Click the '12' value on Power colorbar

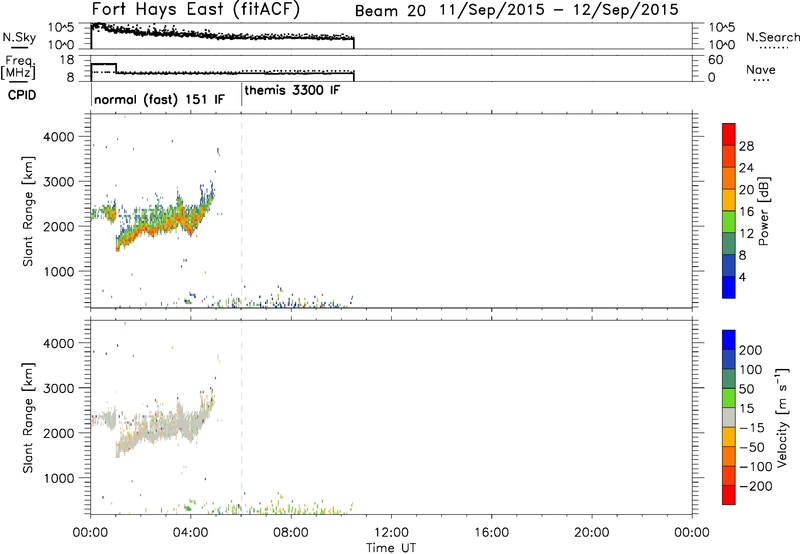[x=746, y=234]
